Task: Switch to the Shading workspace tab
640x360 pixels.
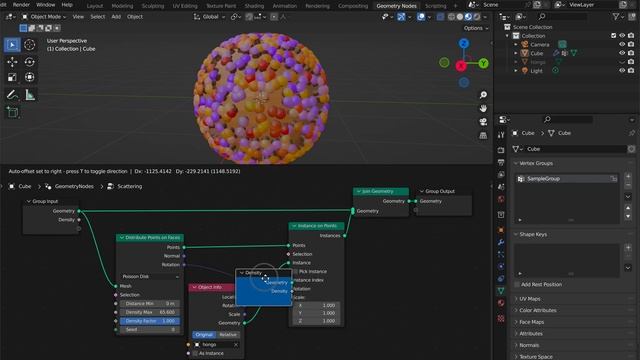Action: (254, 6)
